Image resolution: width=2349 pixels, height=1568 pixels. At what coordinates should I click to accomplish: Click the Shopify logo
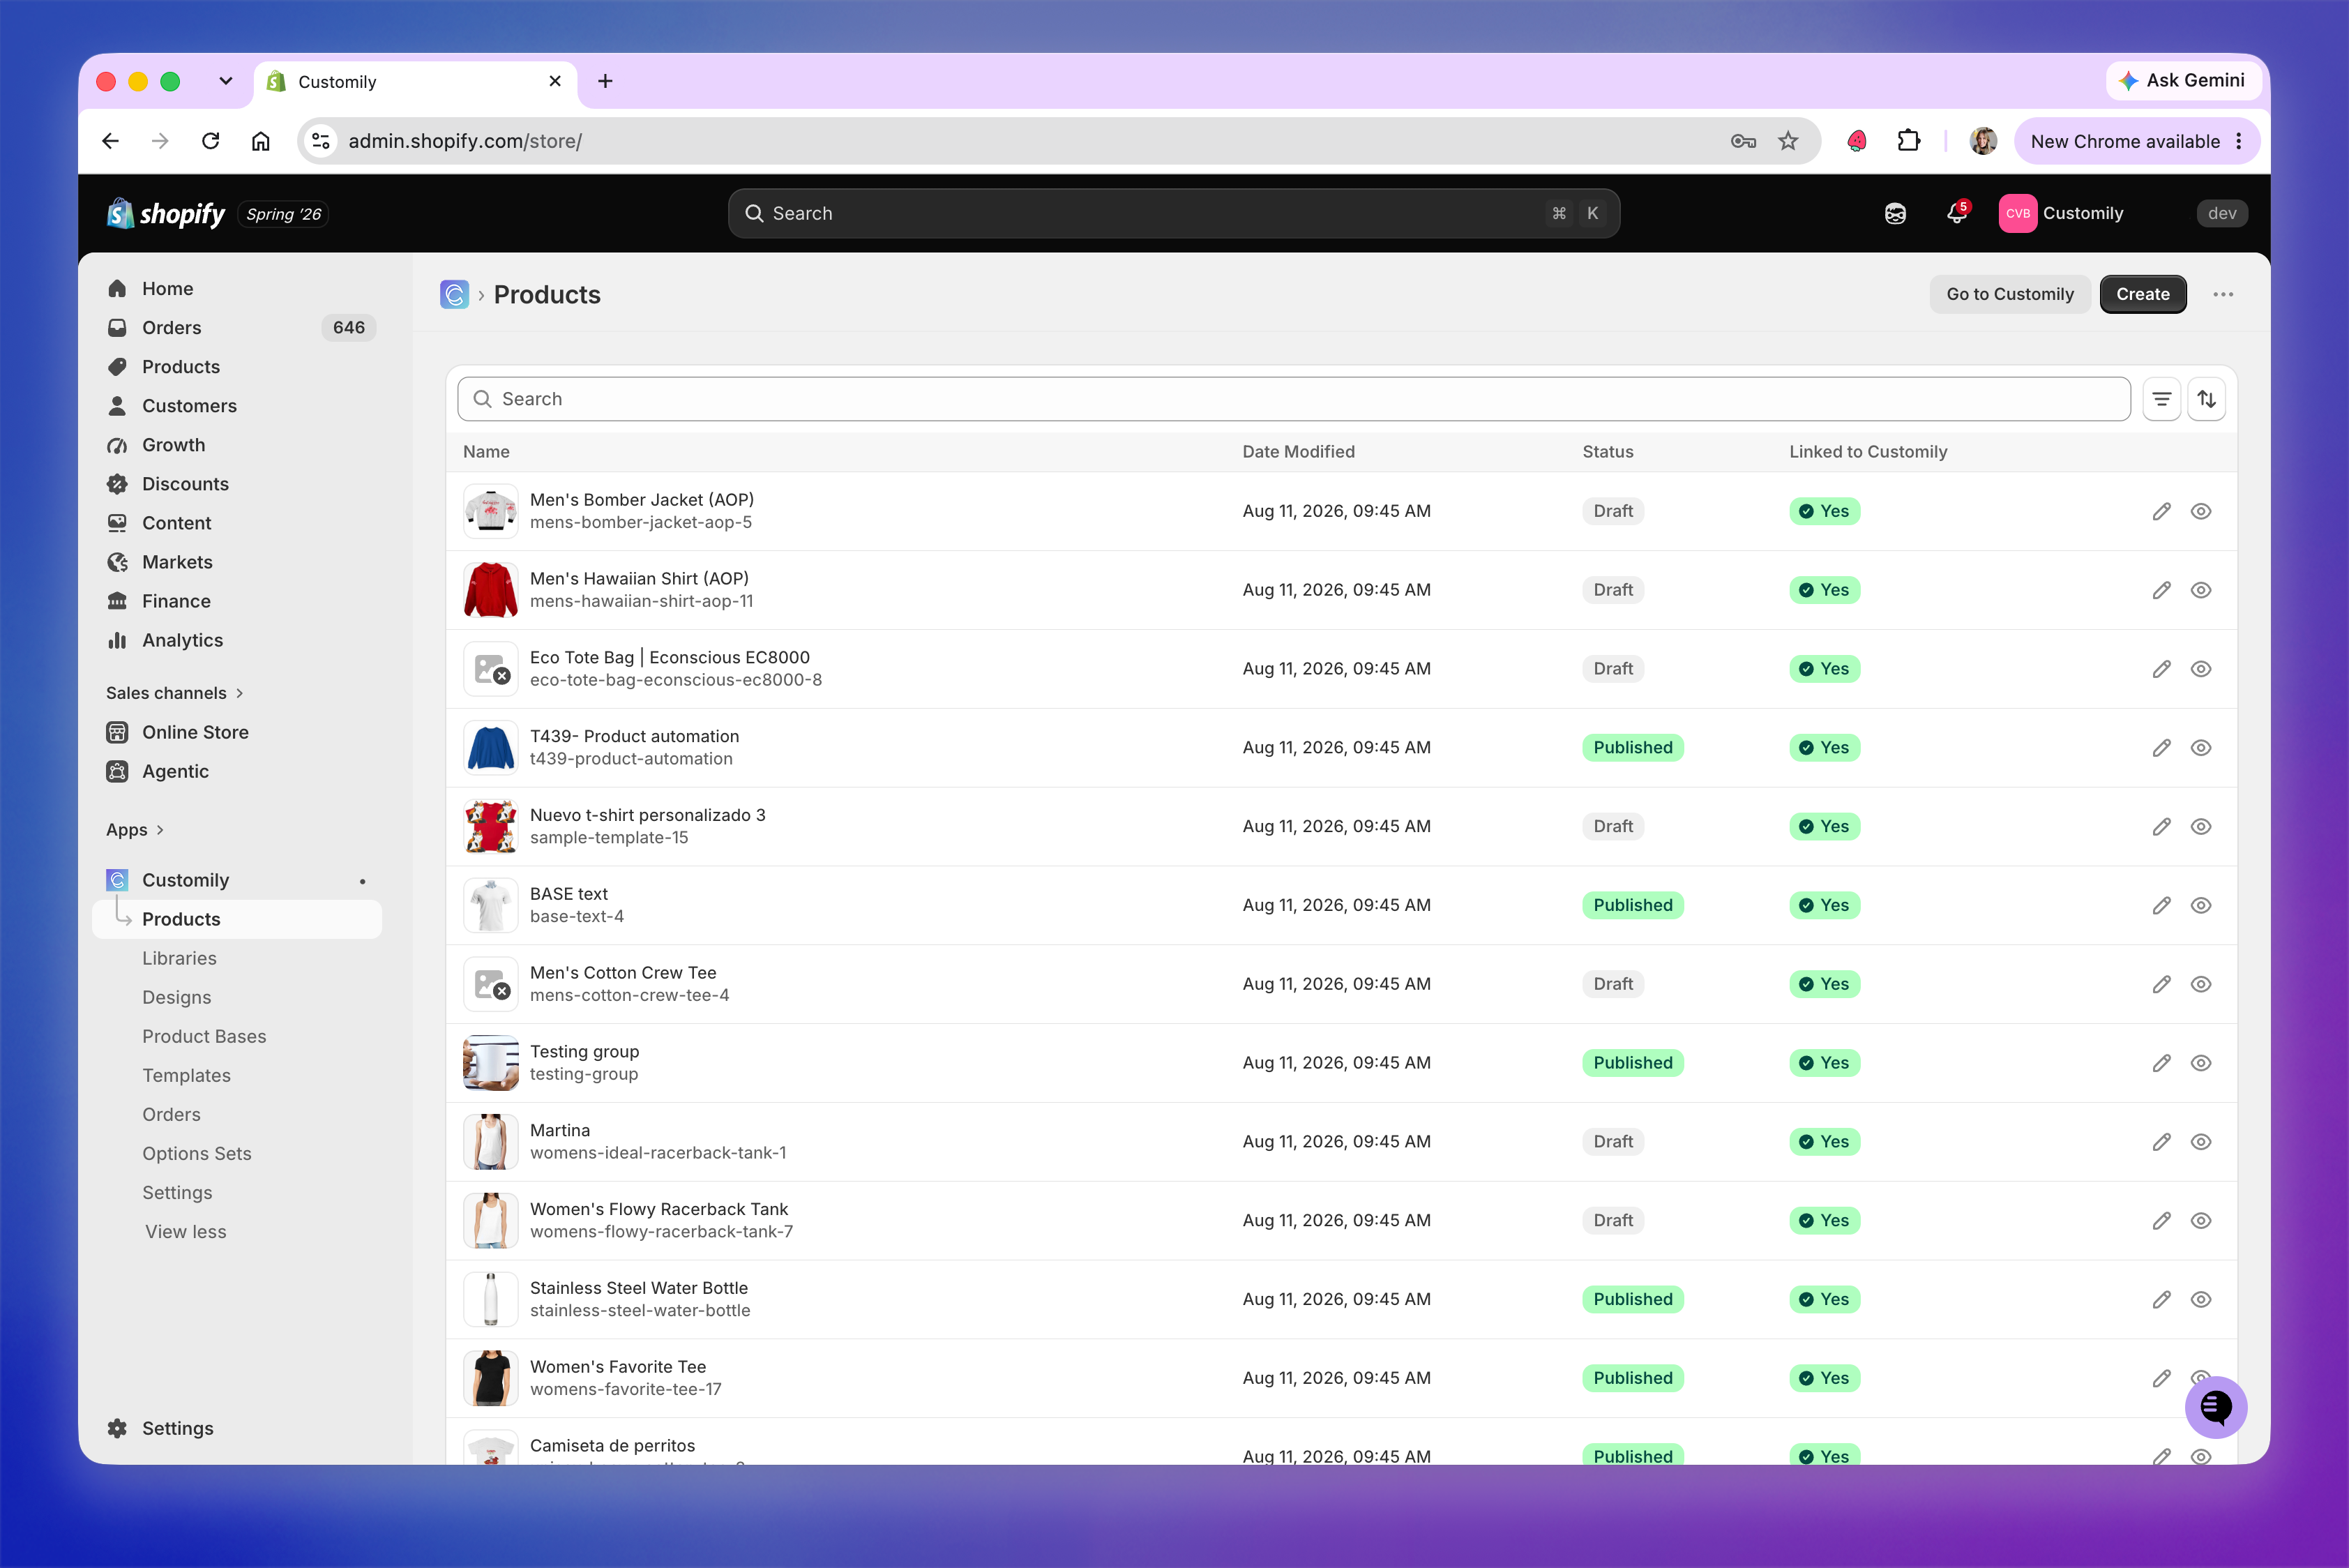pos(167,213)
